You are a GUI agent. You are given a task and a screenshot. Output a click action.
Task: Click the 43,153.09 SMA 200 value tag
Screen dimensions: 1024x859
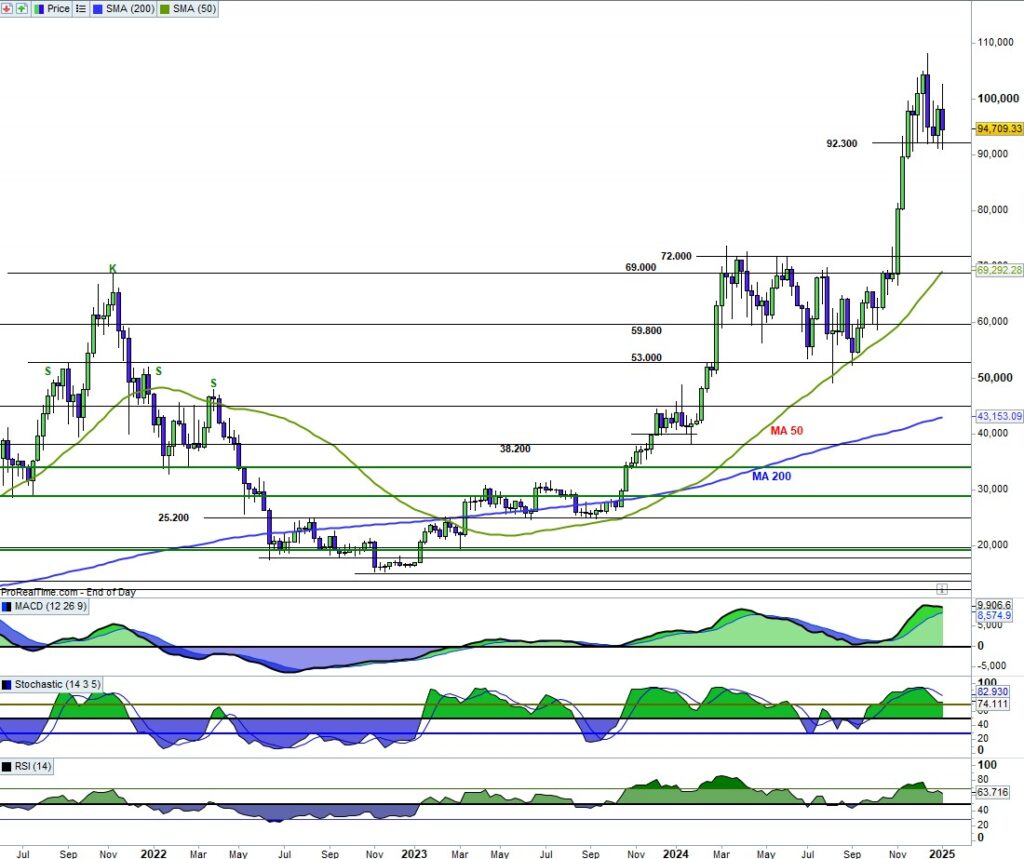point(998,416)
